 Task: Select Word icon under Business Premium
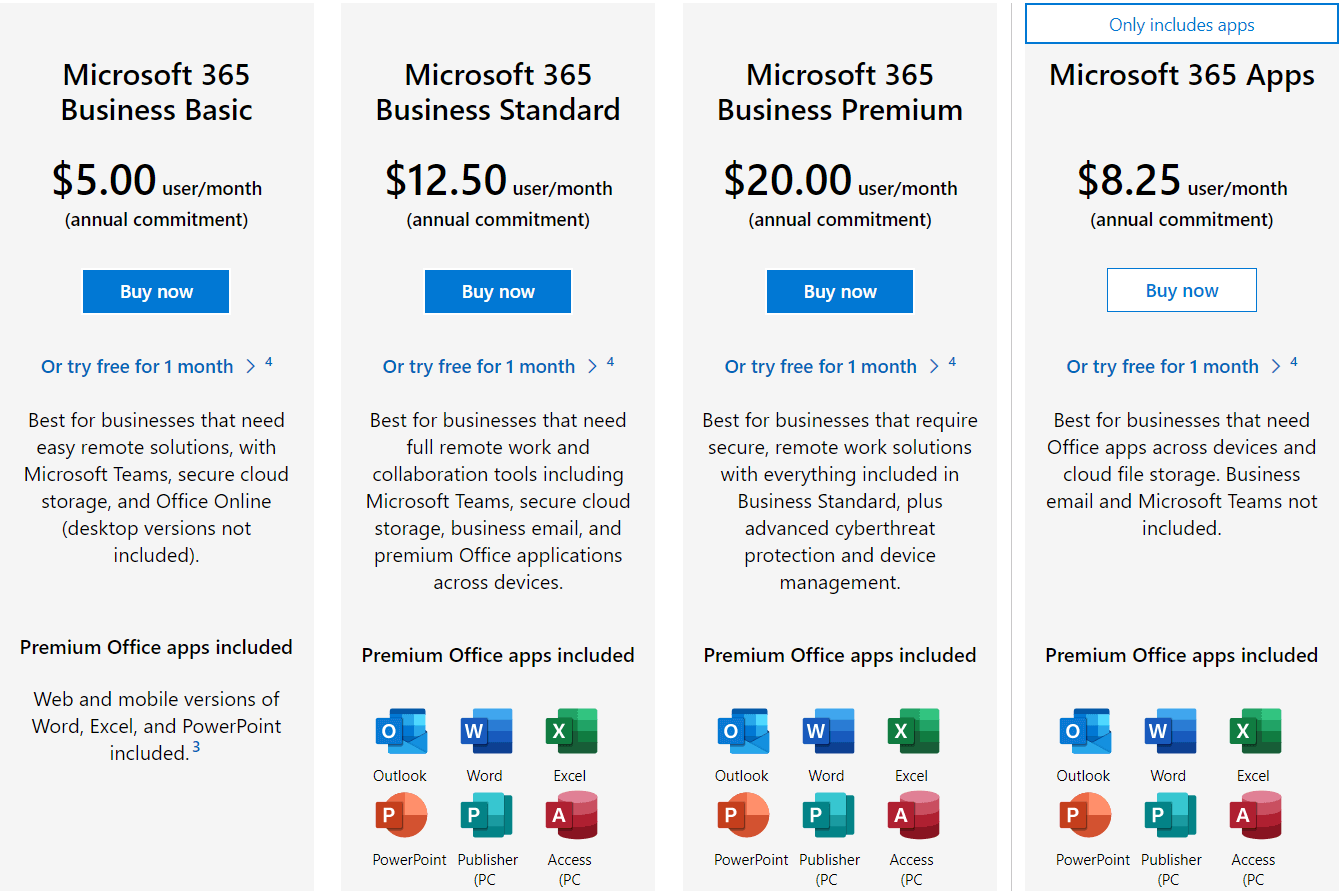click(828, 731)
